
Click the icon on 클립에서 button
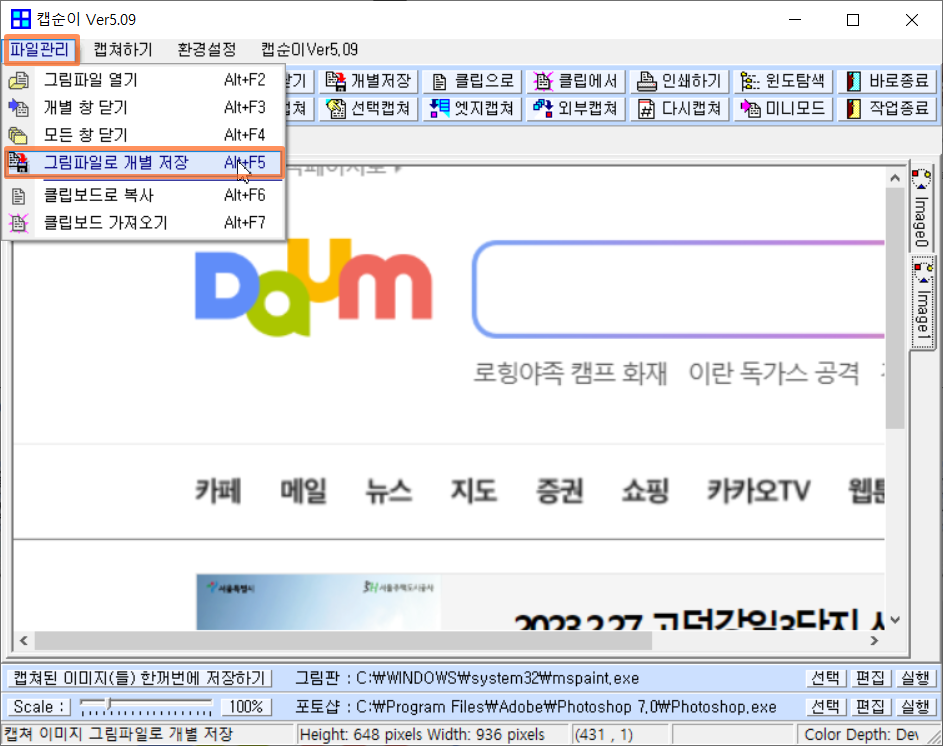click(x=542, y=81)
